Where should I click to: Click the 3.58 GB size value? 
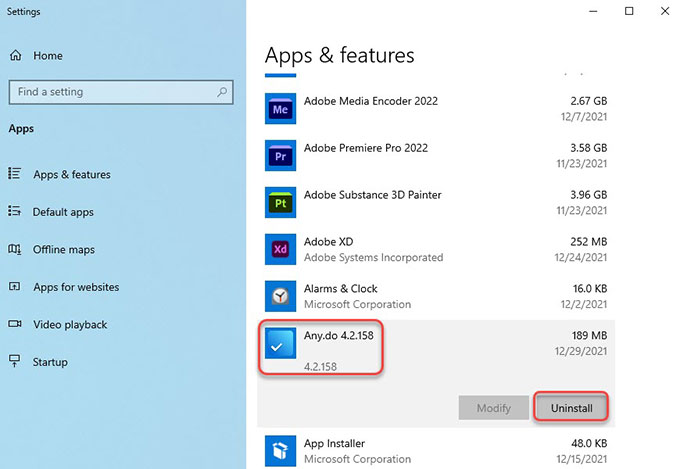[x=588, y=148]
